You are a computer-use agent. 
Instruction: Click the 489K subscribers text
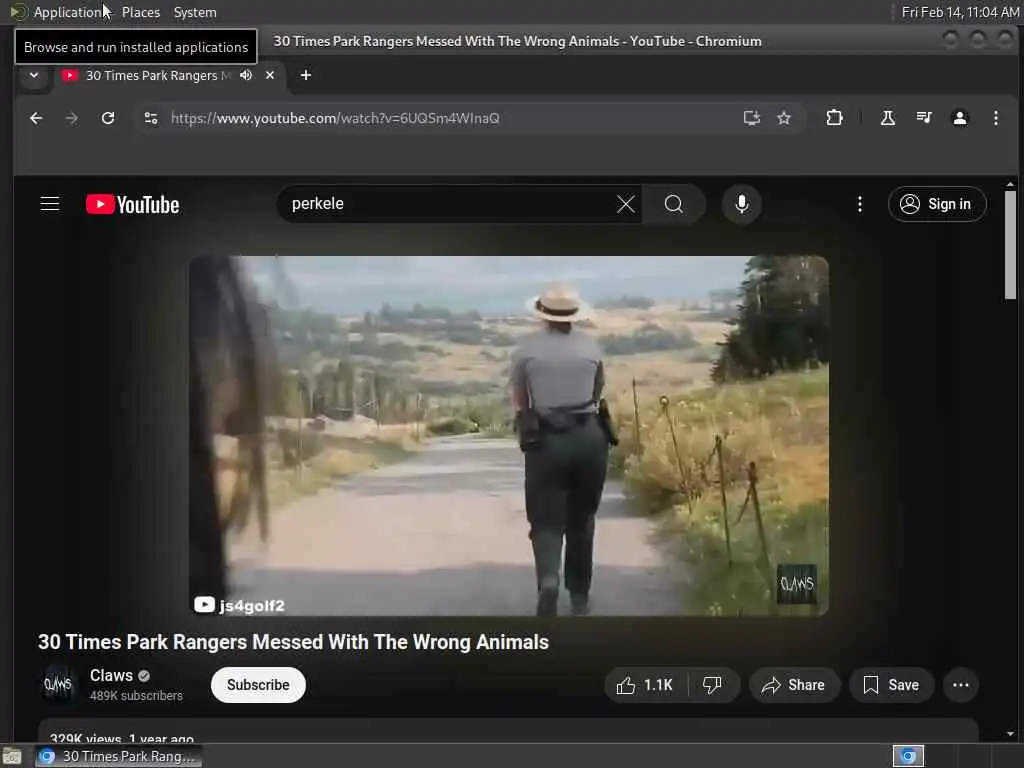click(136, 696)
